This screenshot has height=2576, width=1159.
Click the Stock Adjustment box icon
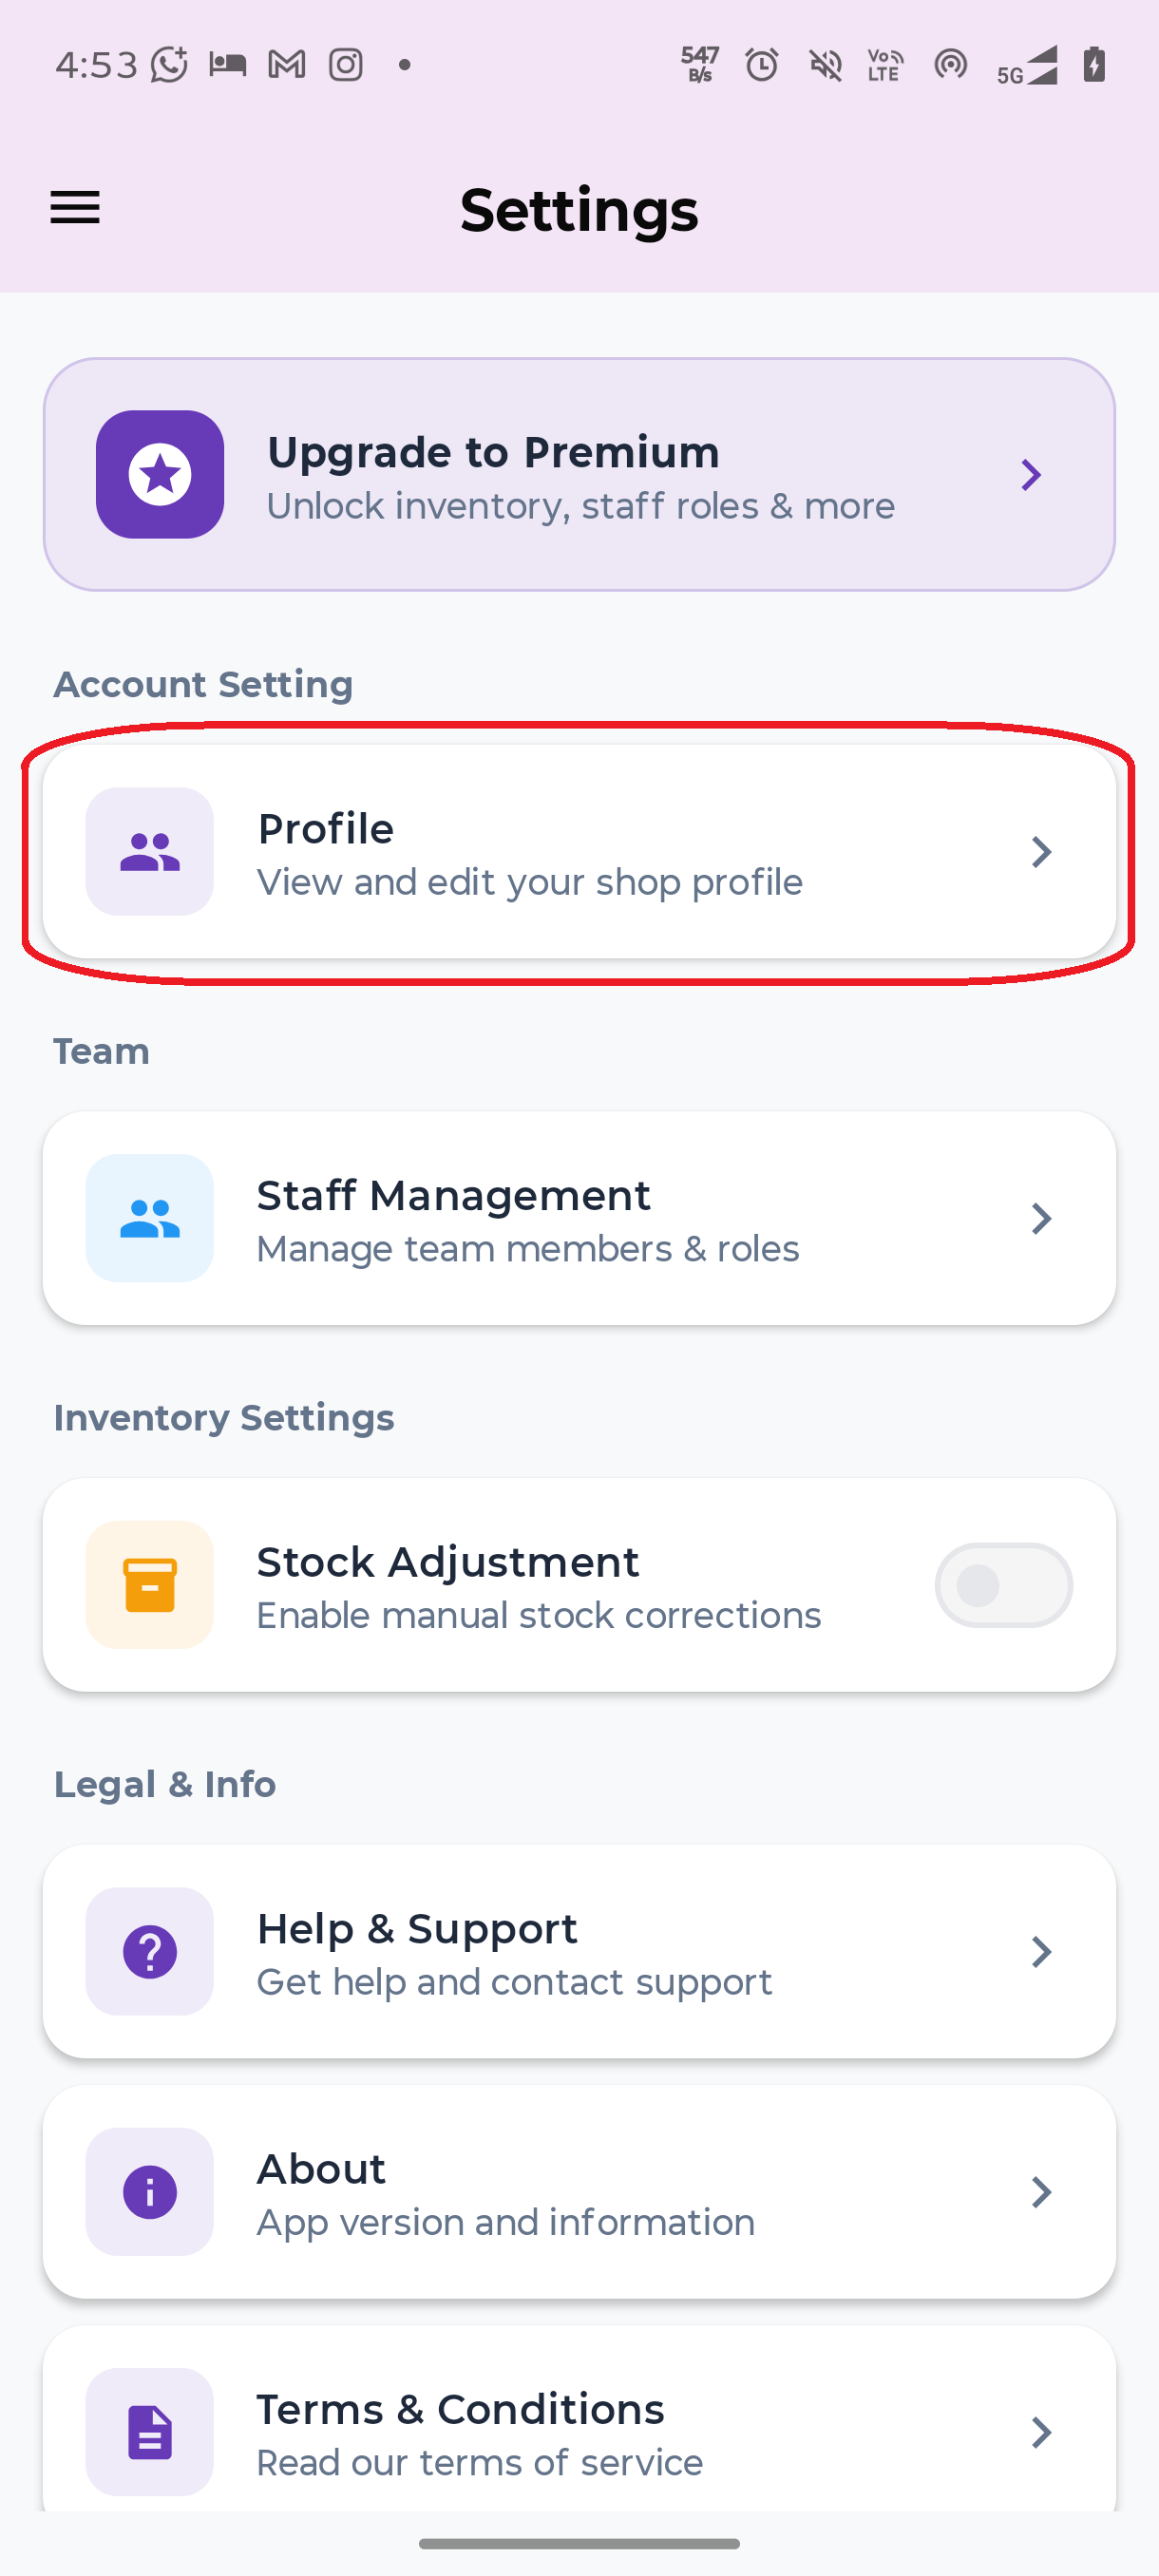point(149,1585)
